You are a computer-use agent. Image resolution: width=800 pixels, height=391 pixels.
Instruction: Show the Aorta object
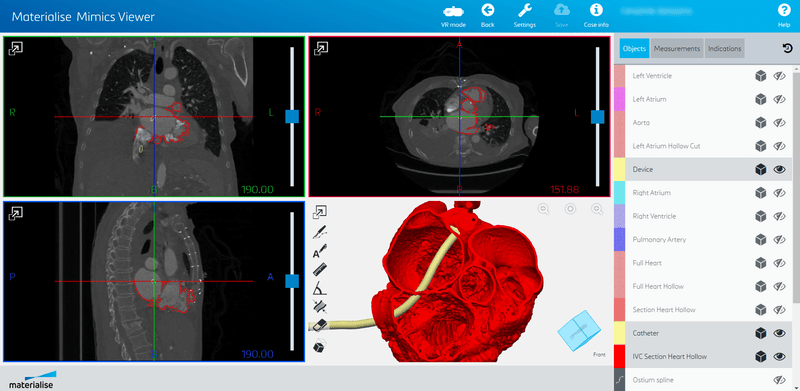tap(779, 123)
